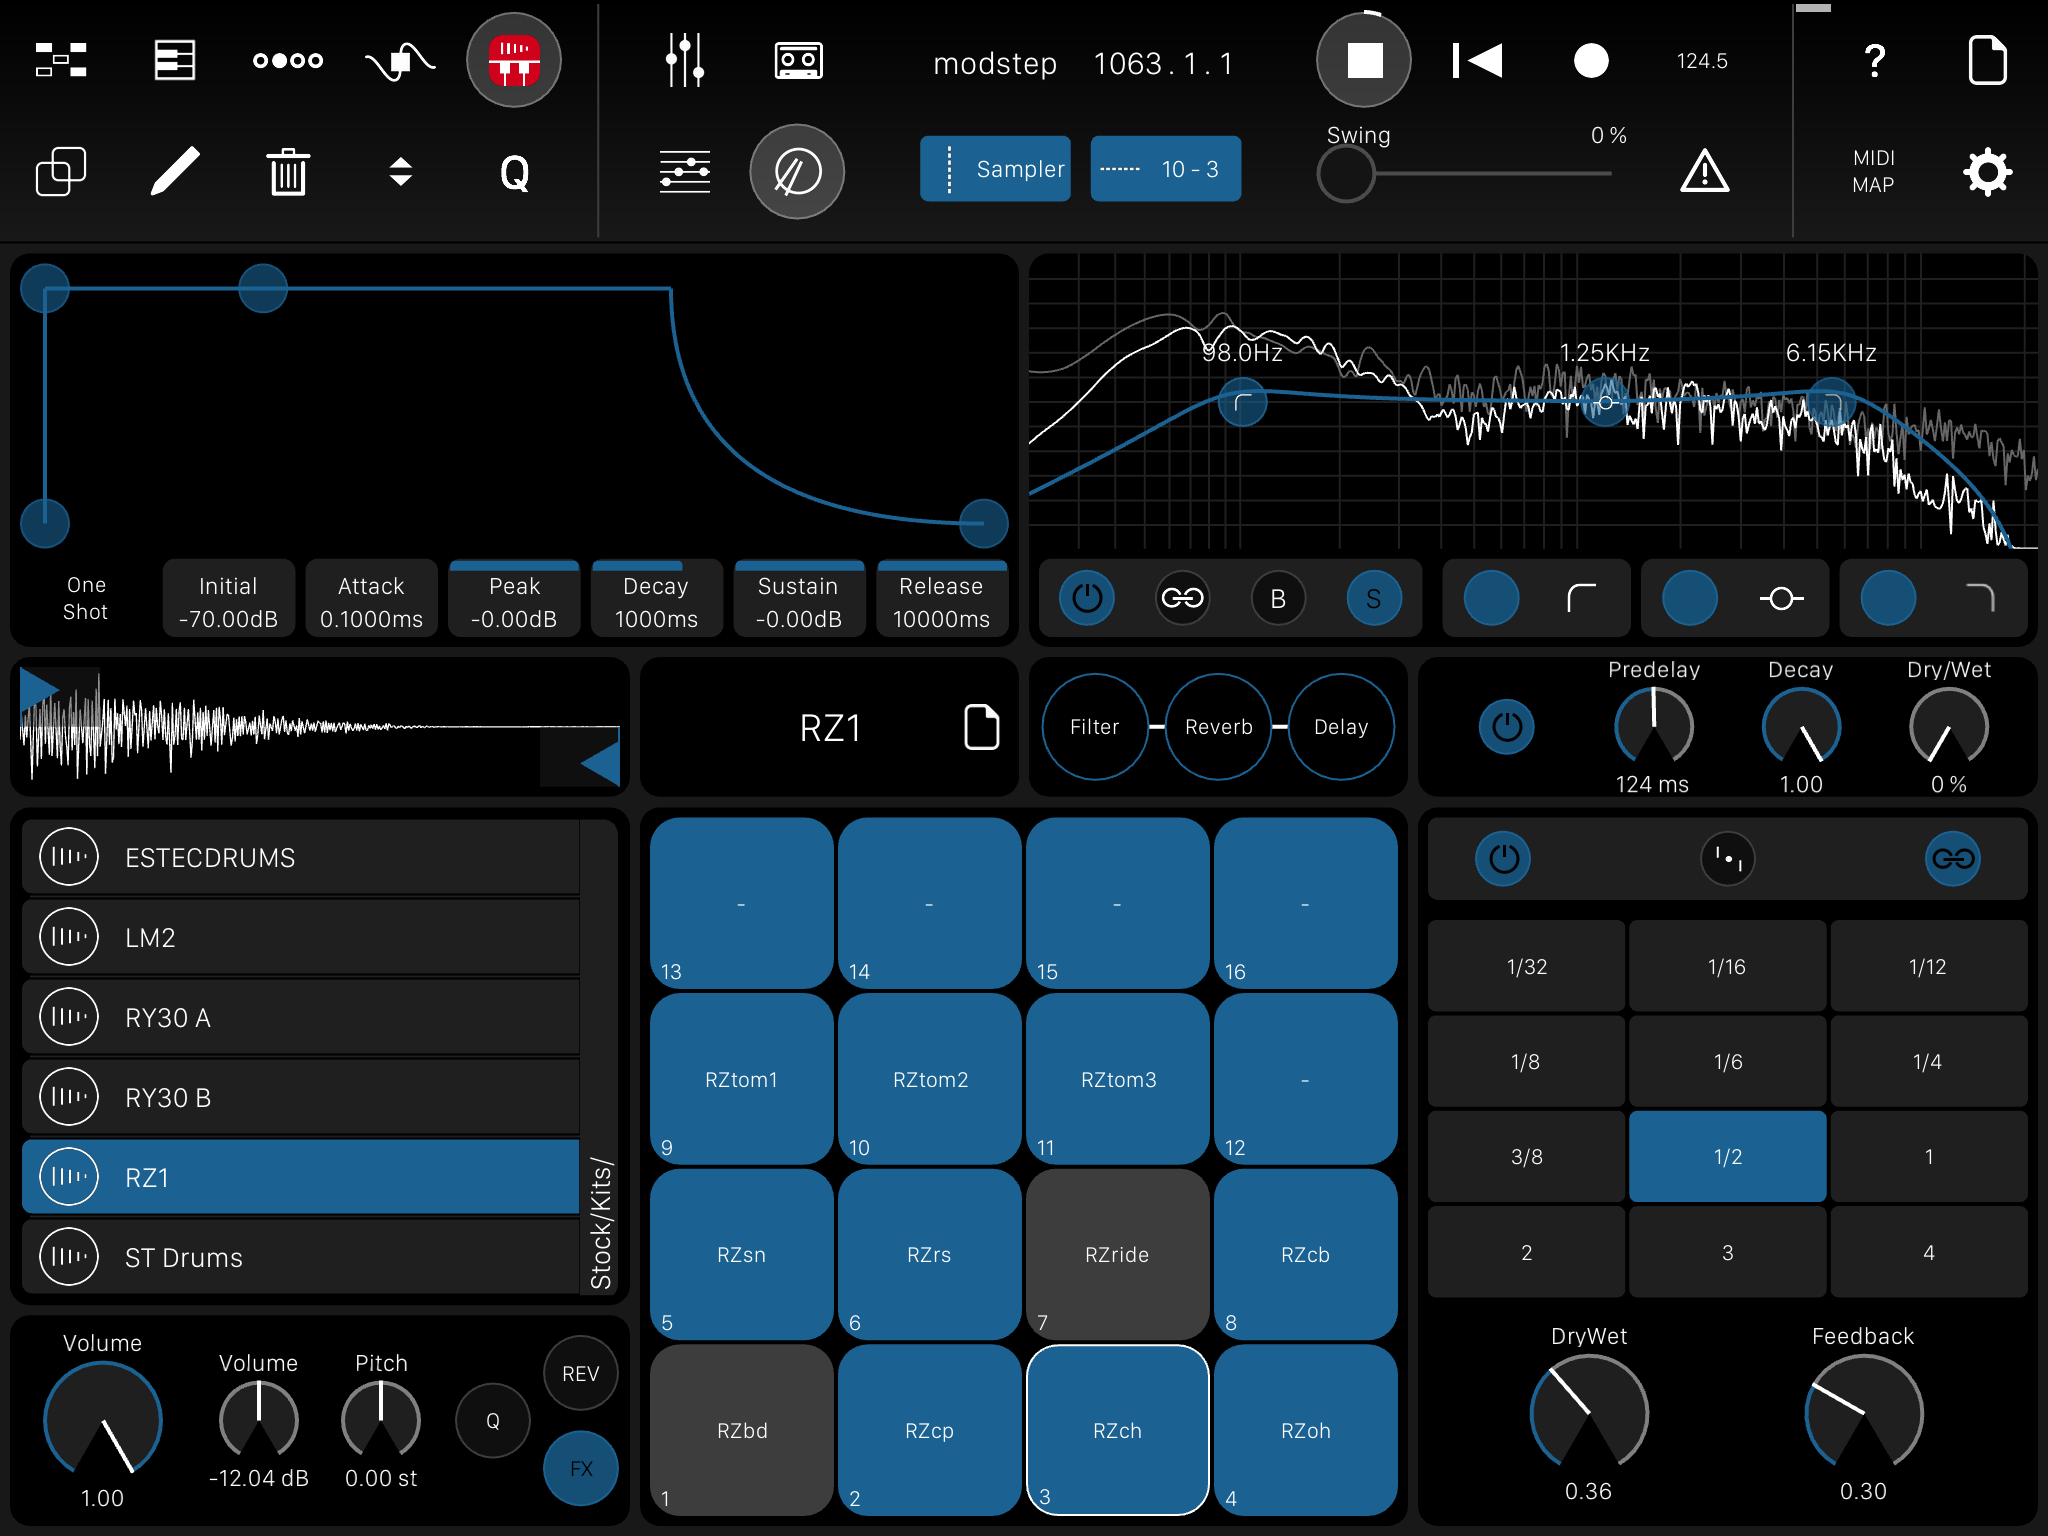Tap the help question mark icon

coord(1874,60)
